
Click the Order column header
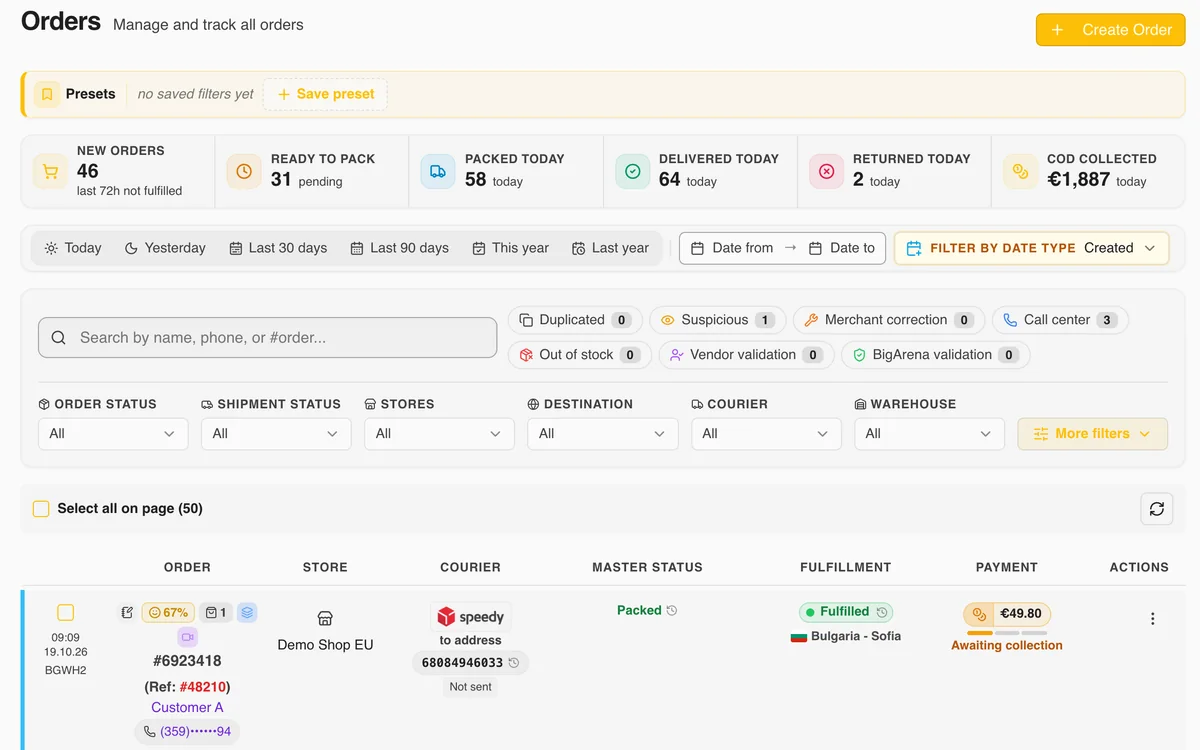[x=187, y=567]
